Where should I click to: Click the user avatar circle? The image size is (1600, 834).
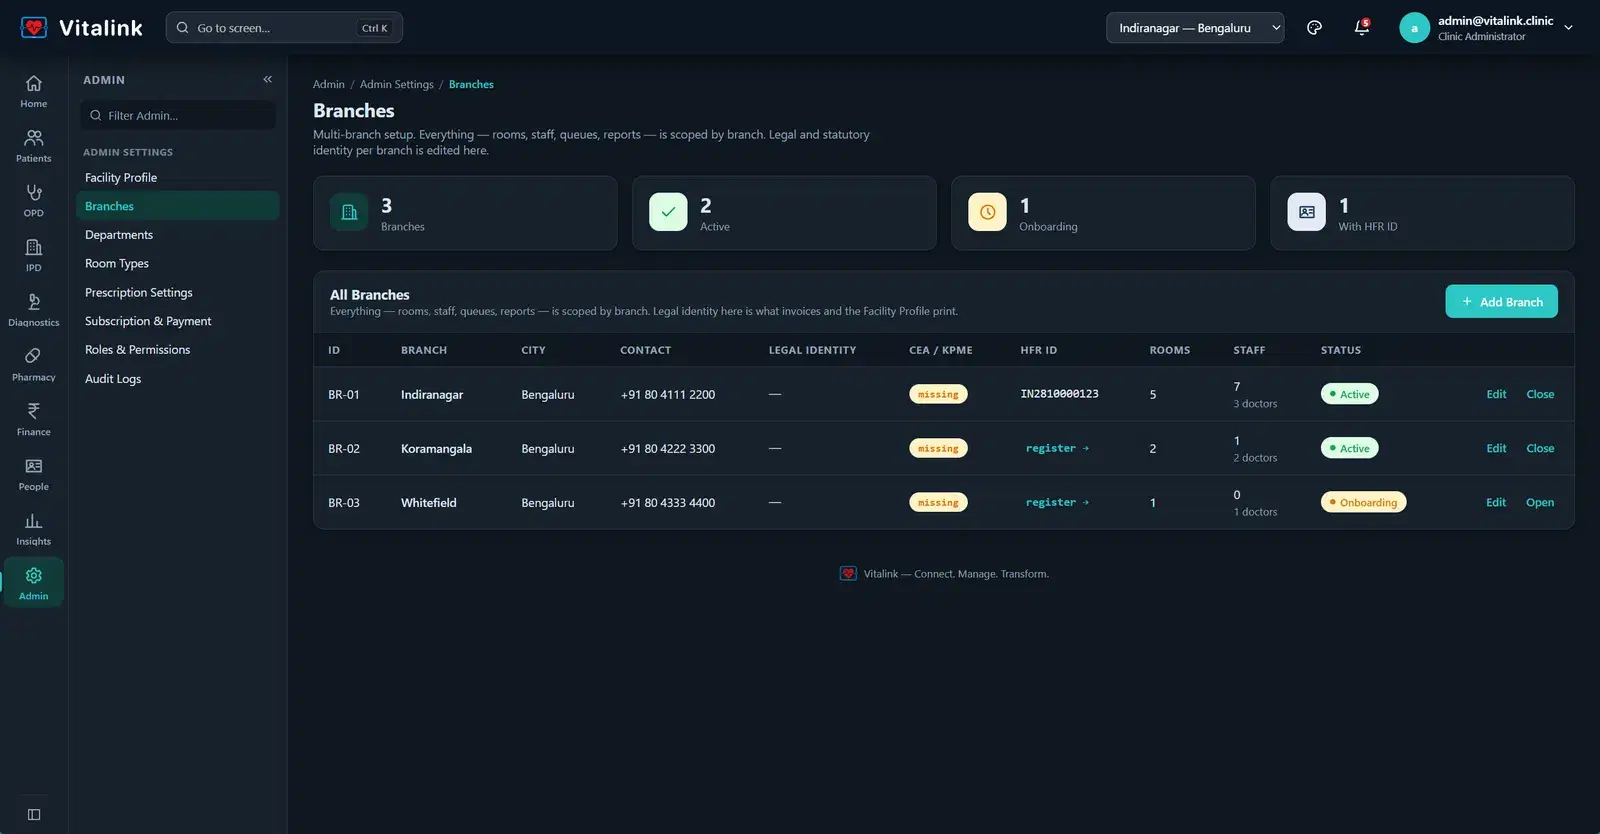point(1414,28)
